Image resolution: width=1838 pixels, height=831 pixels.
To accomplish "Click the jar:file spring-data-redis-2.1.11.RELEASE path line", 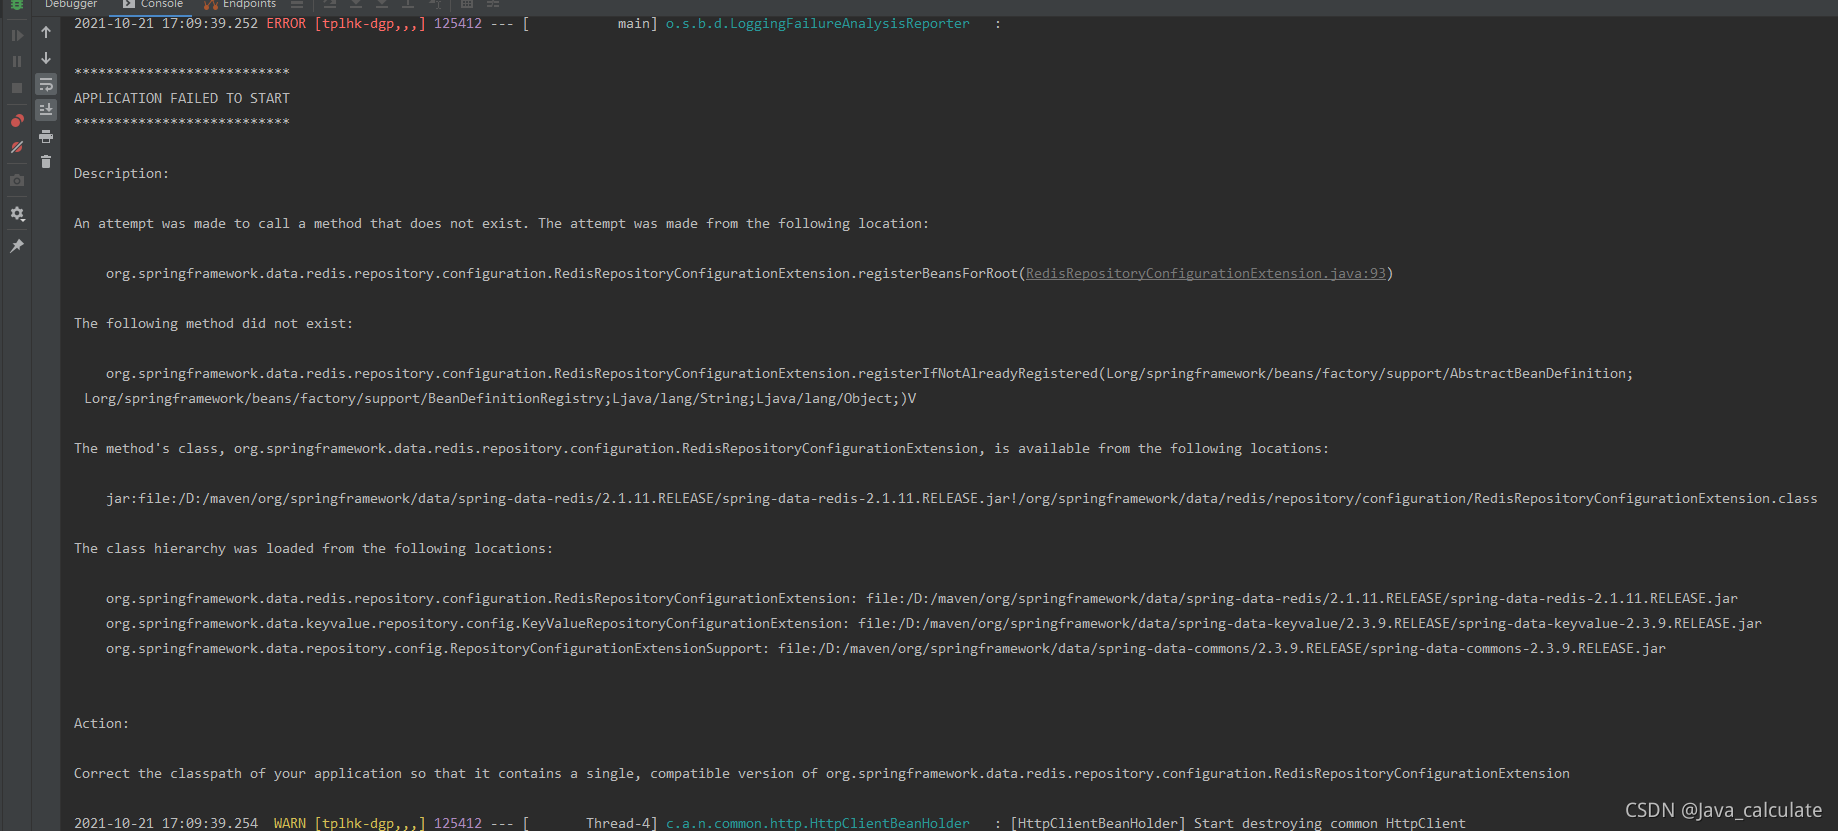I will [x=961, y=498].
